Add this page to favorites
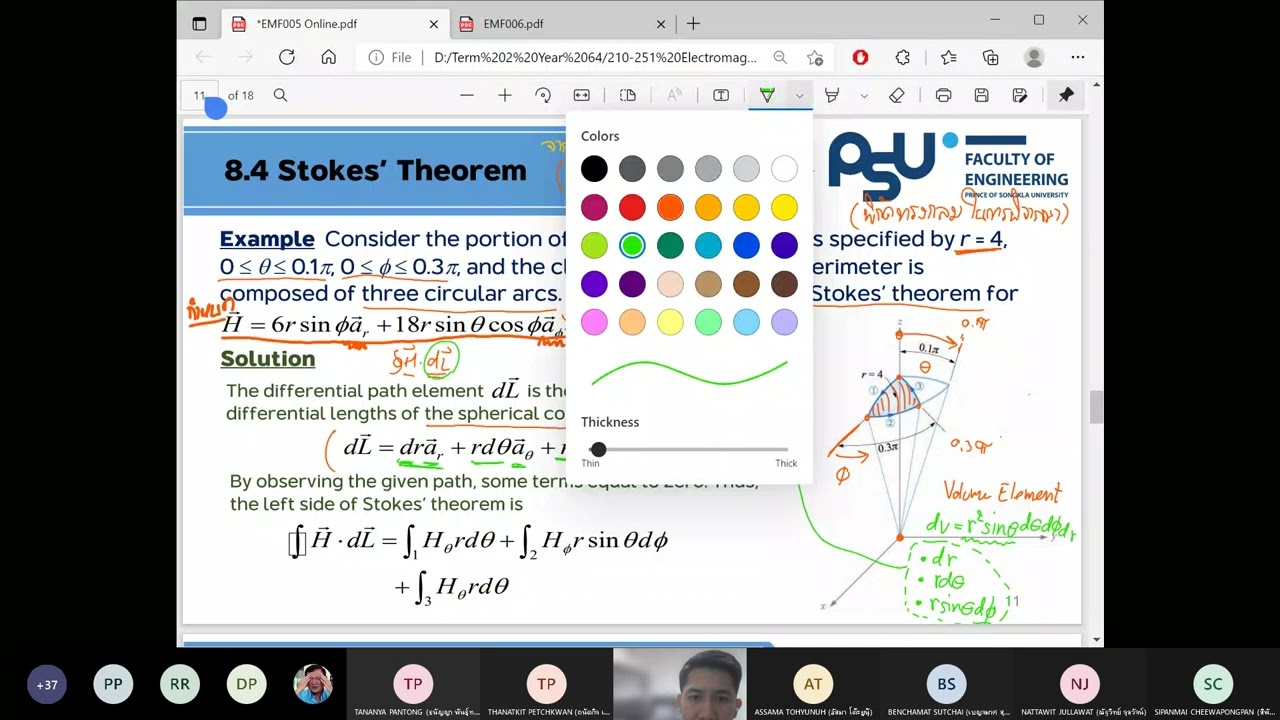Viewport: 1280px width, 720px height. pyautogui.click(x=815, y=58)
